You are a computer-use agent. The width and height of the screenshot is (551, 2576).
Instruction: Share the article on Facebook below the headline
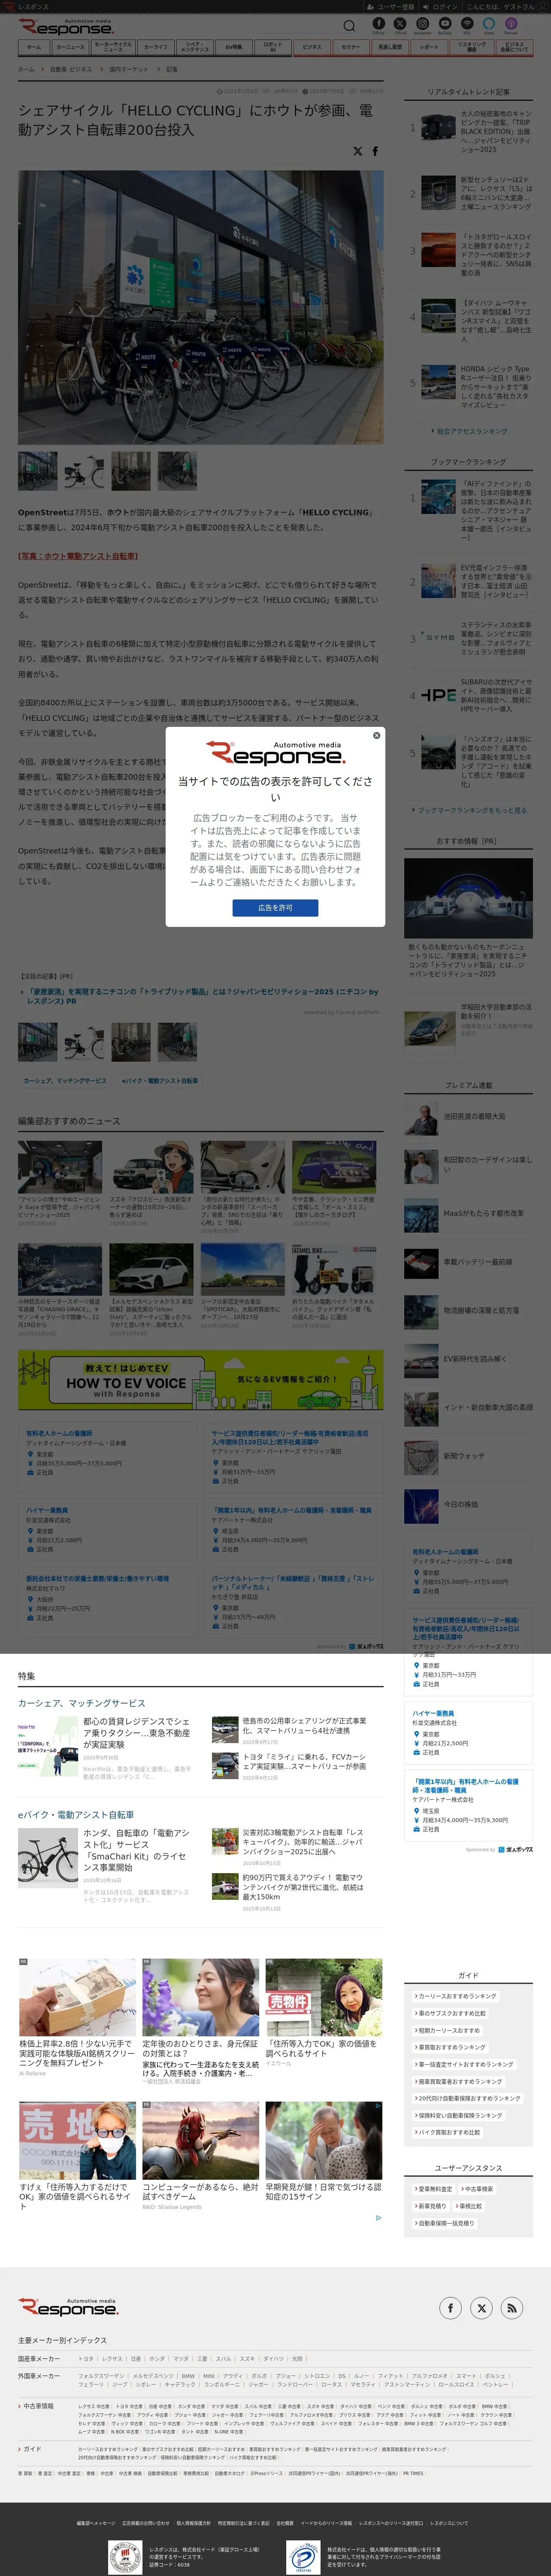375,151
